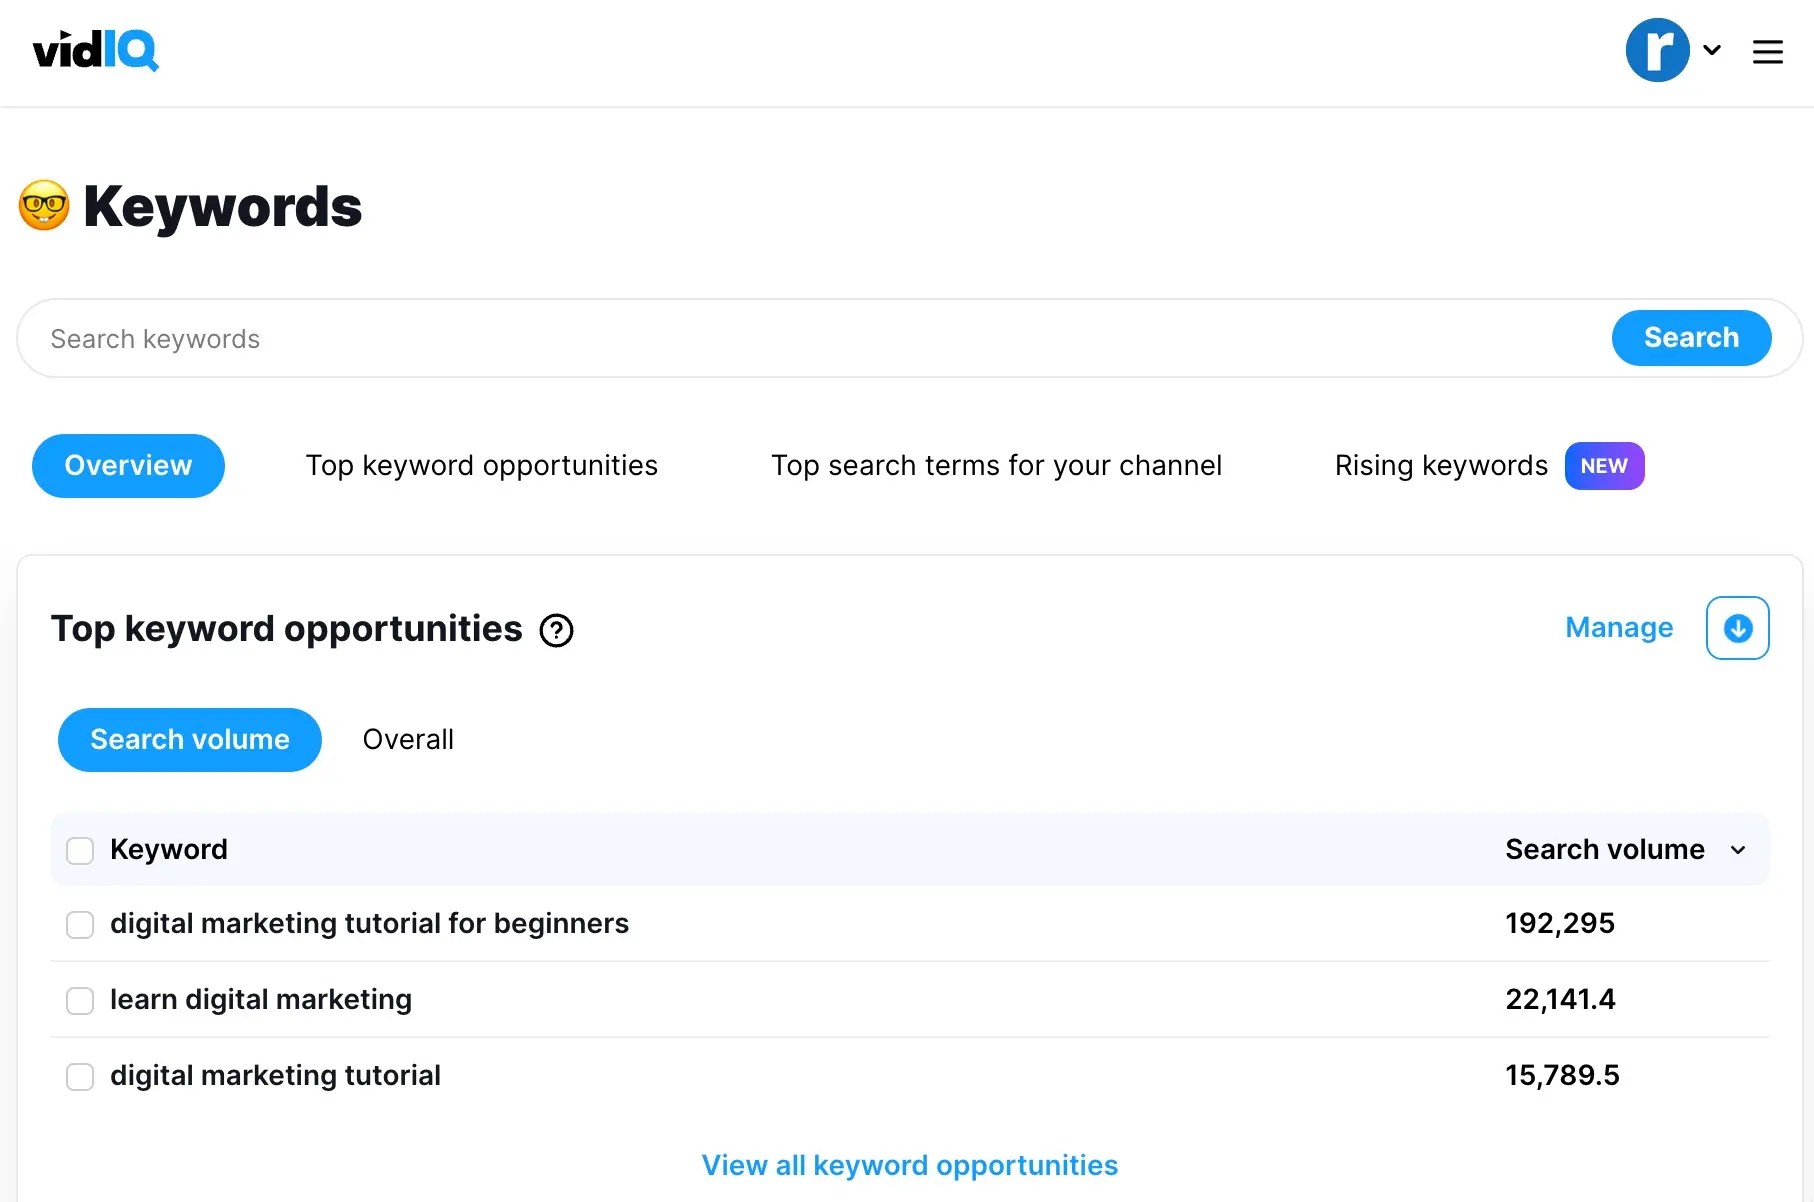Click the Search button
Viewport: 1814px width, 1202px height.
click(1690, 338)
